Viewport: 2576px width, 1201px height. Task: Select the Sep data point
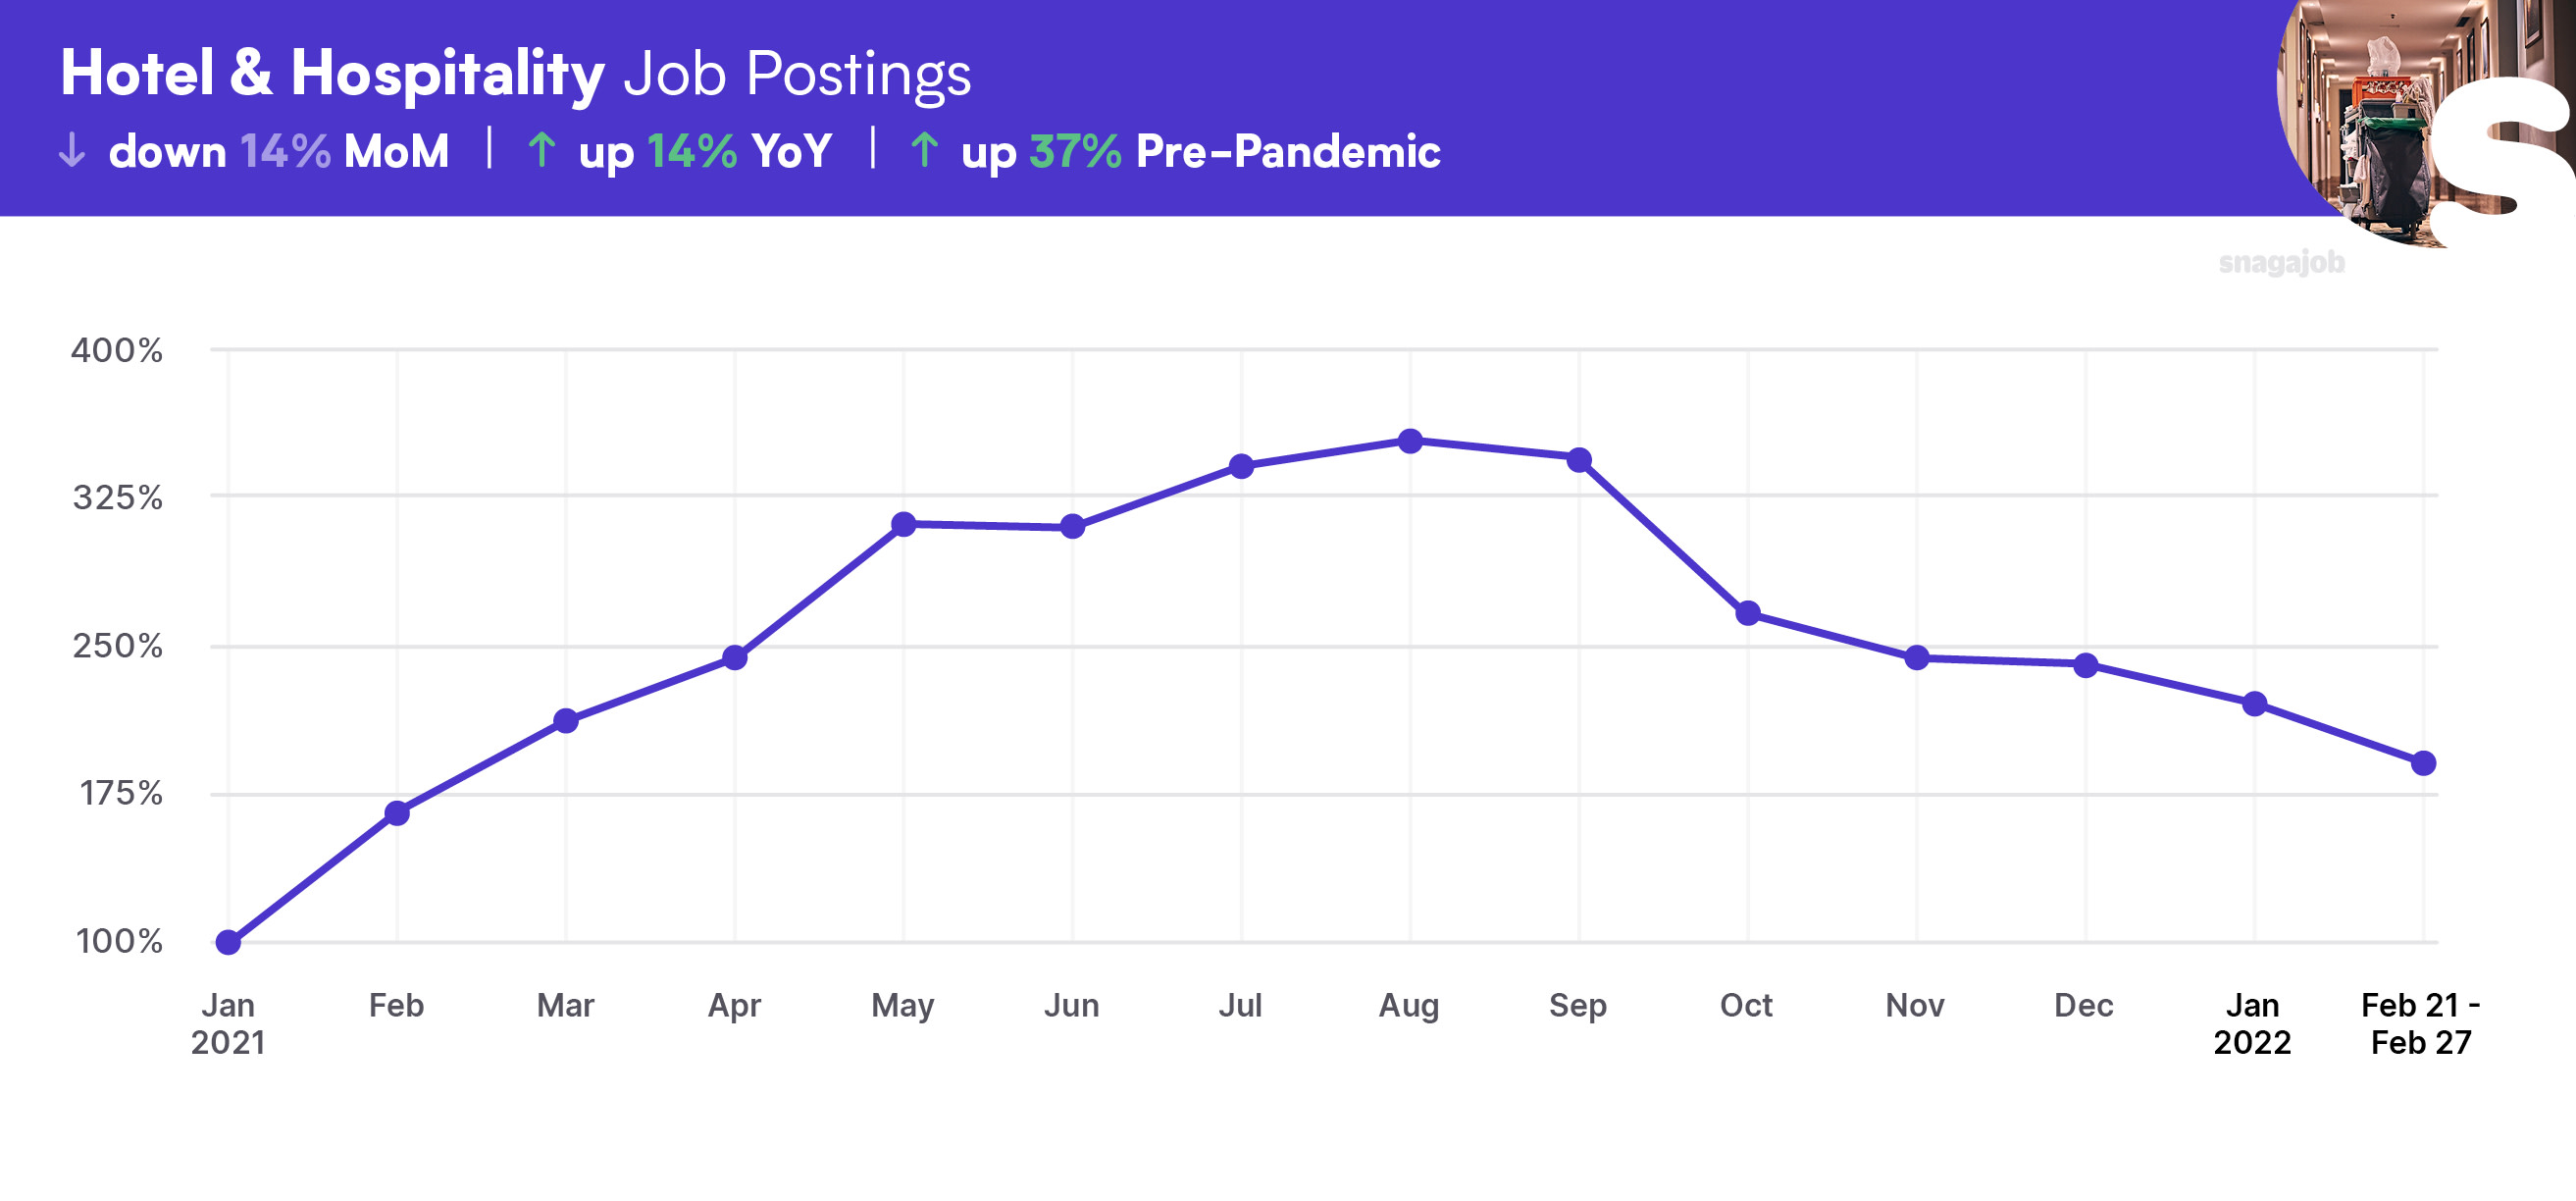click(1579, 460)
